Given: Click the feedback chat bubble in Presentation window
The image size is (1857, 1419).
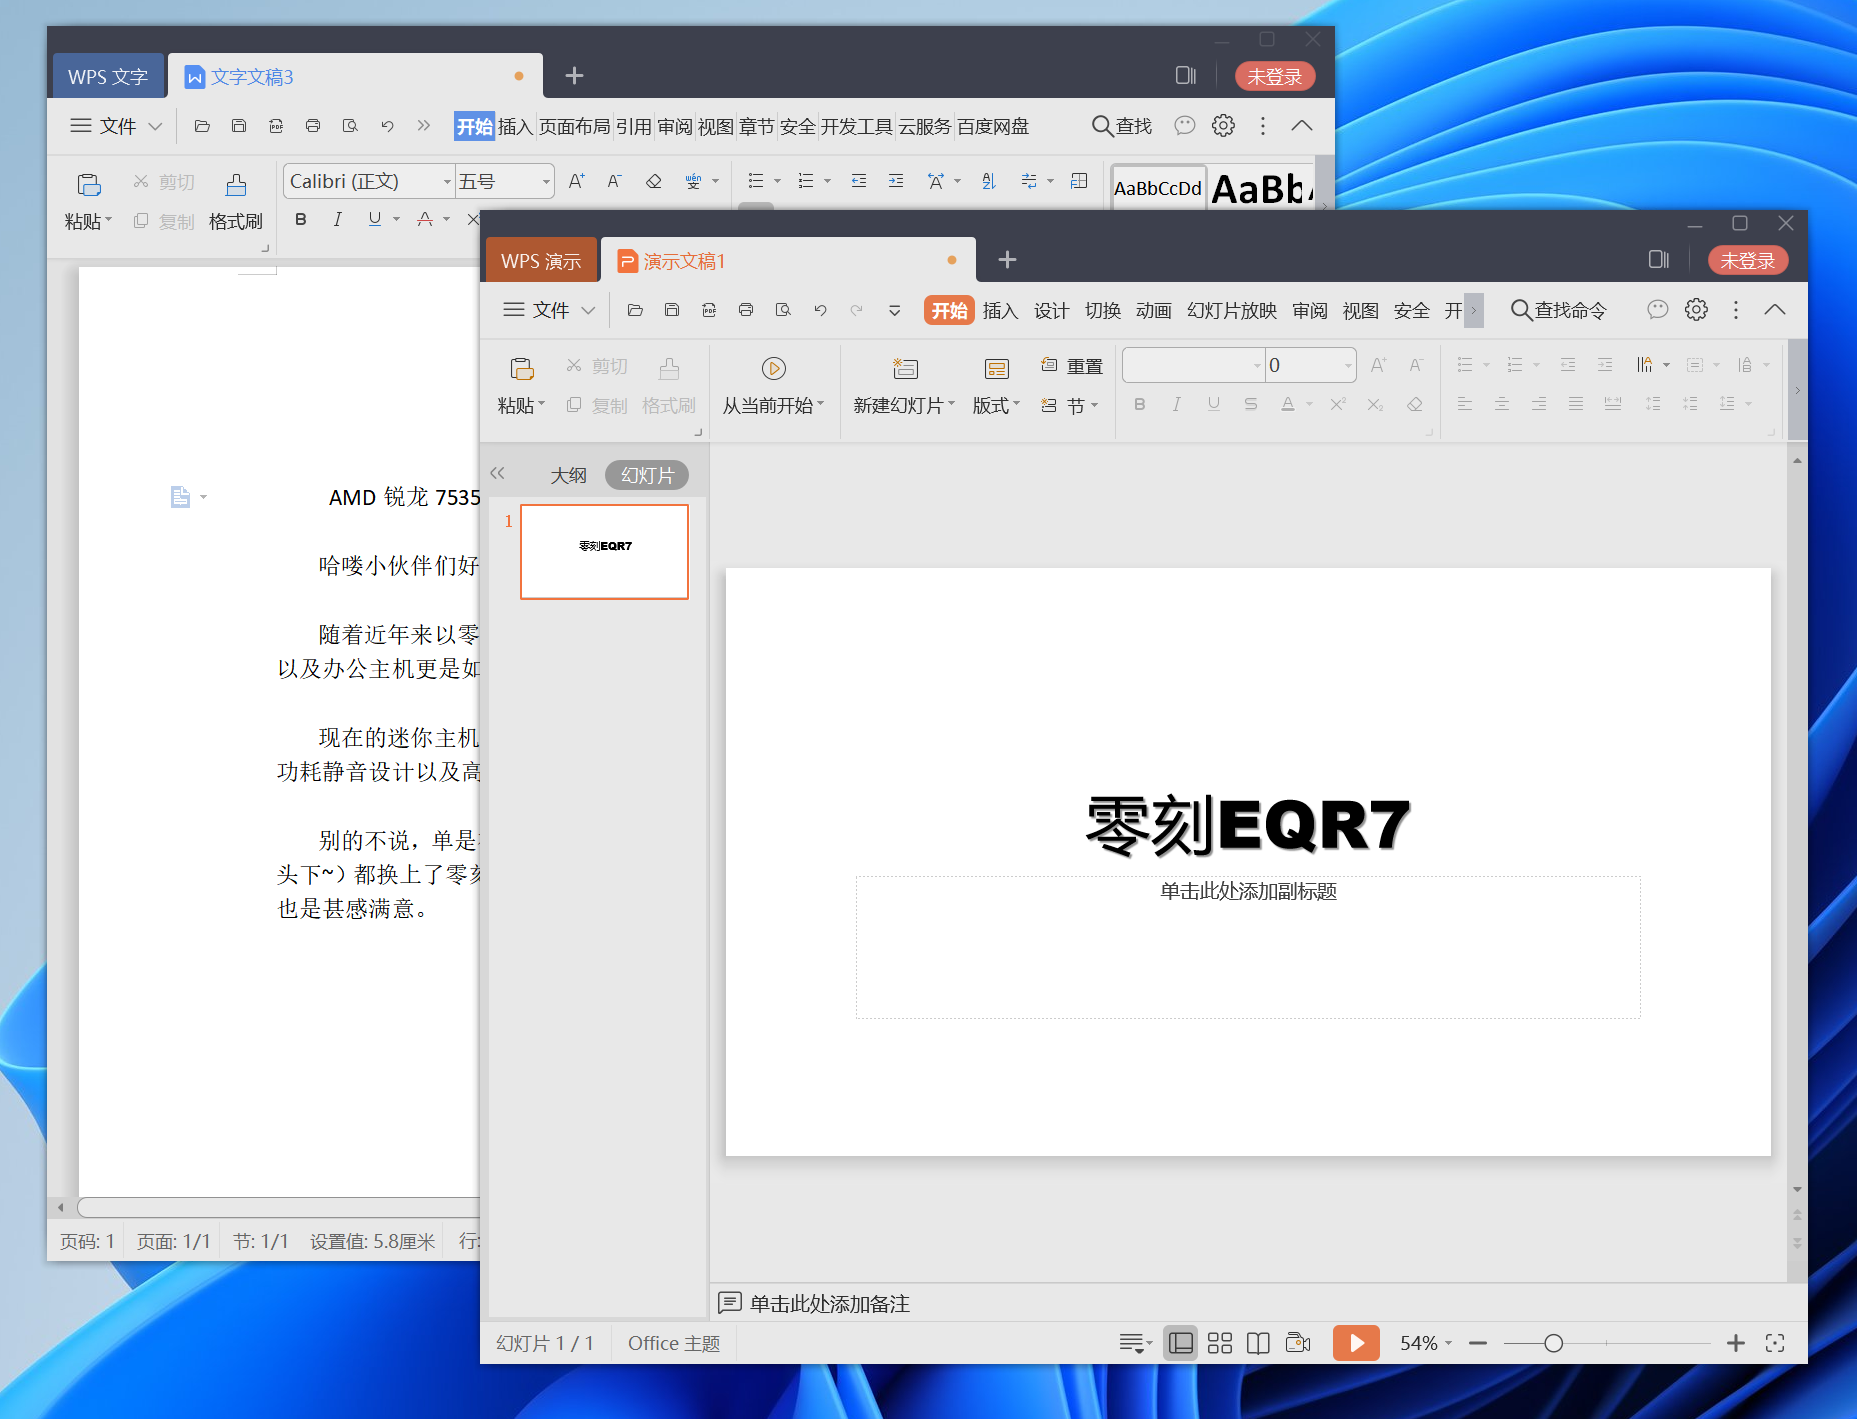Looking at the screenshot, I should [1657, 310].
